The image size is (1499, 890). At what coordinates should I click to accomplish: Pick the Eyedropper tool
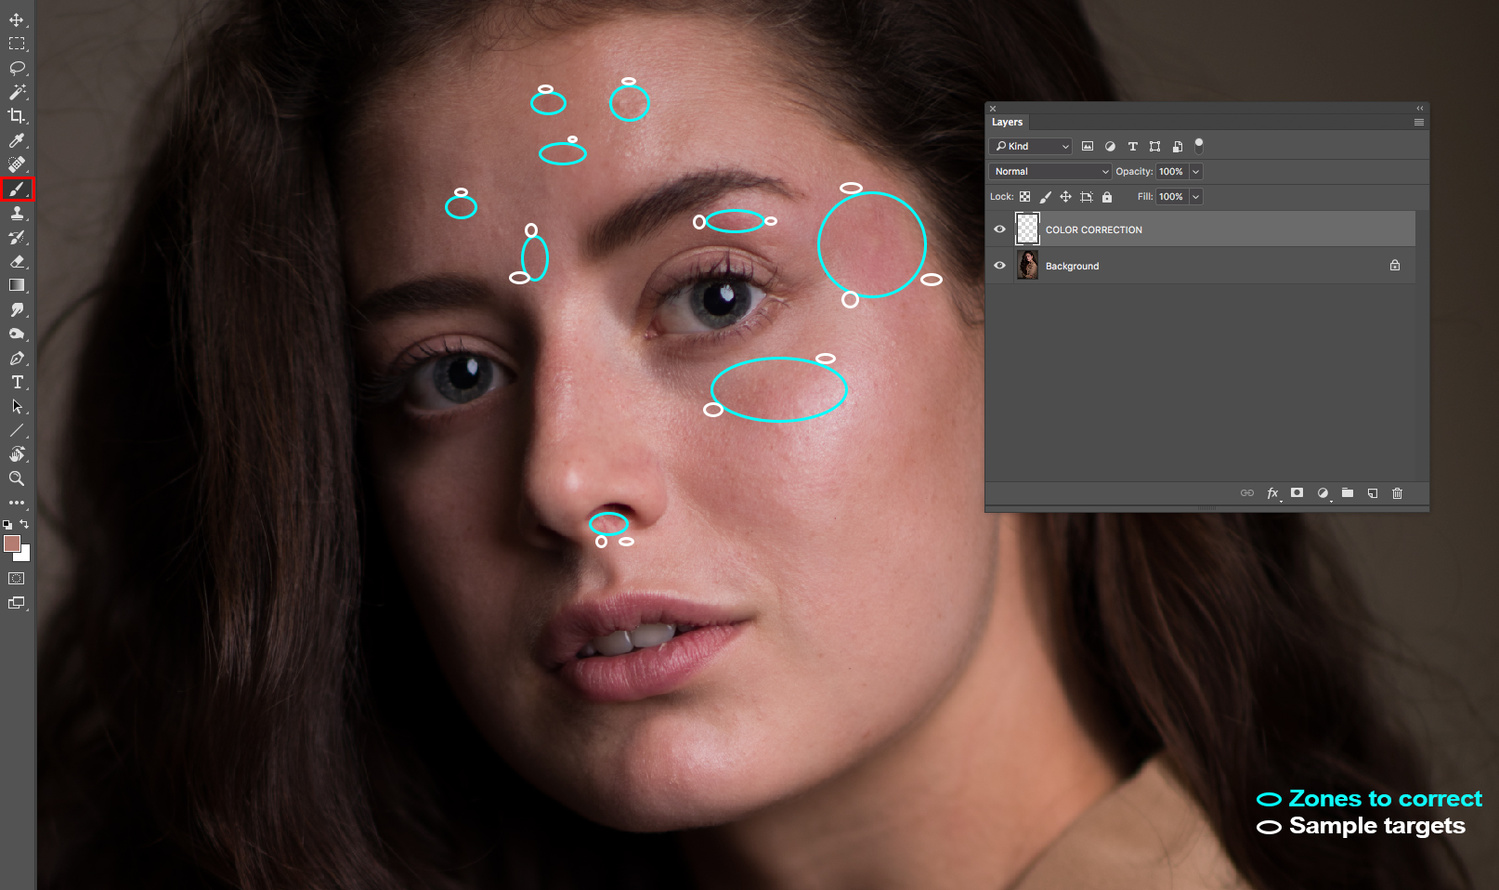pyautogui.click(x=17, y=141)
